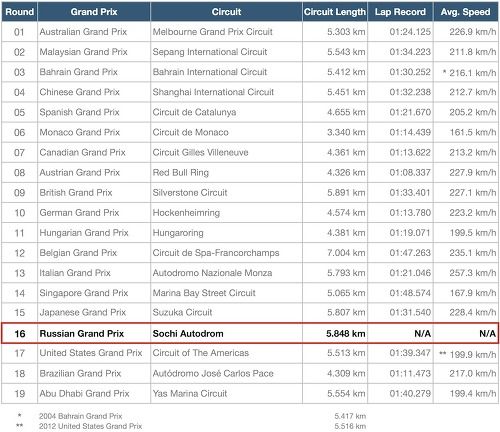
Task: Select Marina Bay Street Circuit cell
Action: point(226,293)
